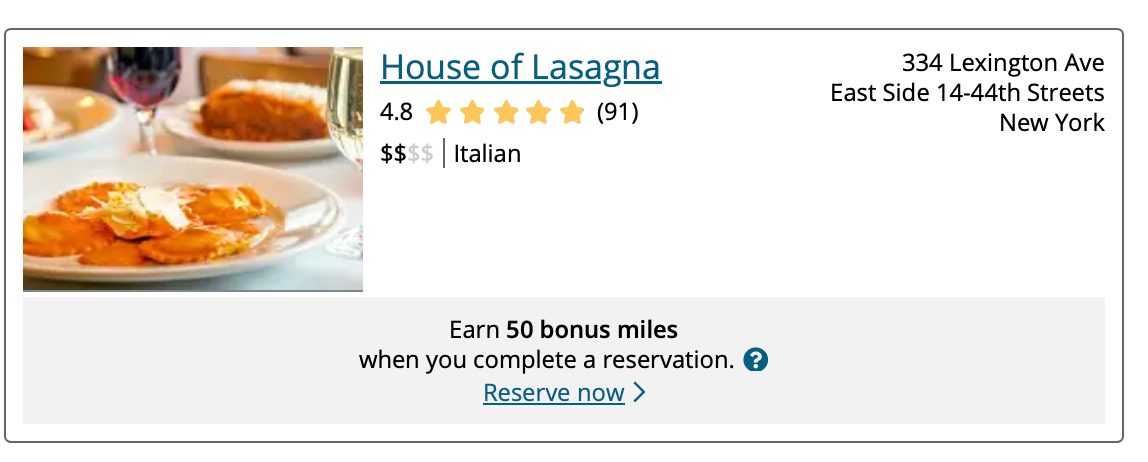Click the 4.8 rating score

[x=396, y=112]
